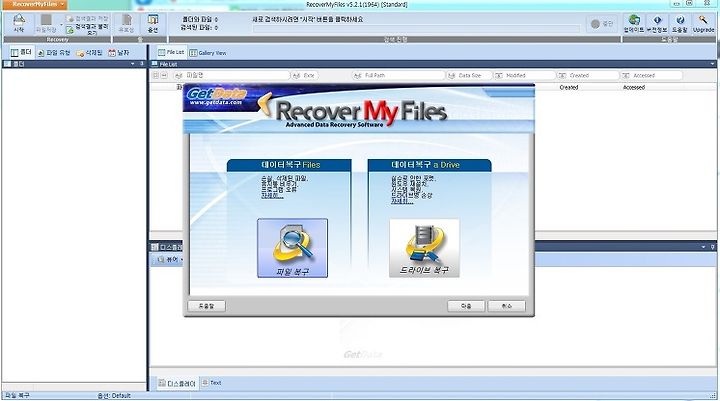Switch to the 삭제됨 (Deleted) tab
This screenshot has height=401, width=720.
point(90,53)
